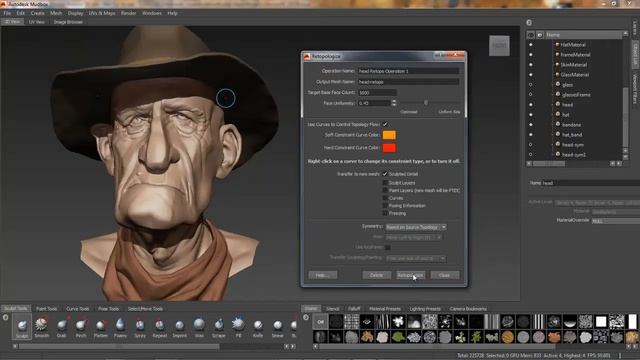
Task: Click the Target Base Face Count field
Action: [377, 93]
